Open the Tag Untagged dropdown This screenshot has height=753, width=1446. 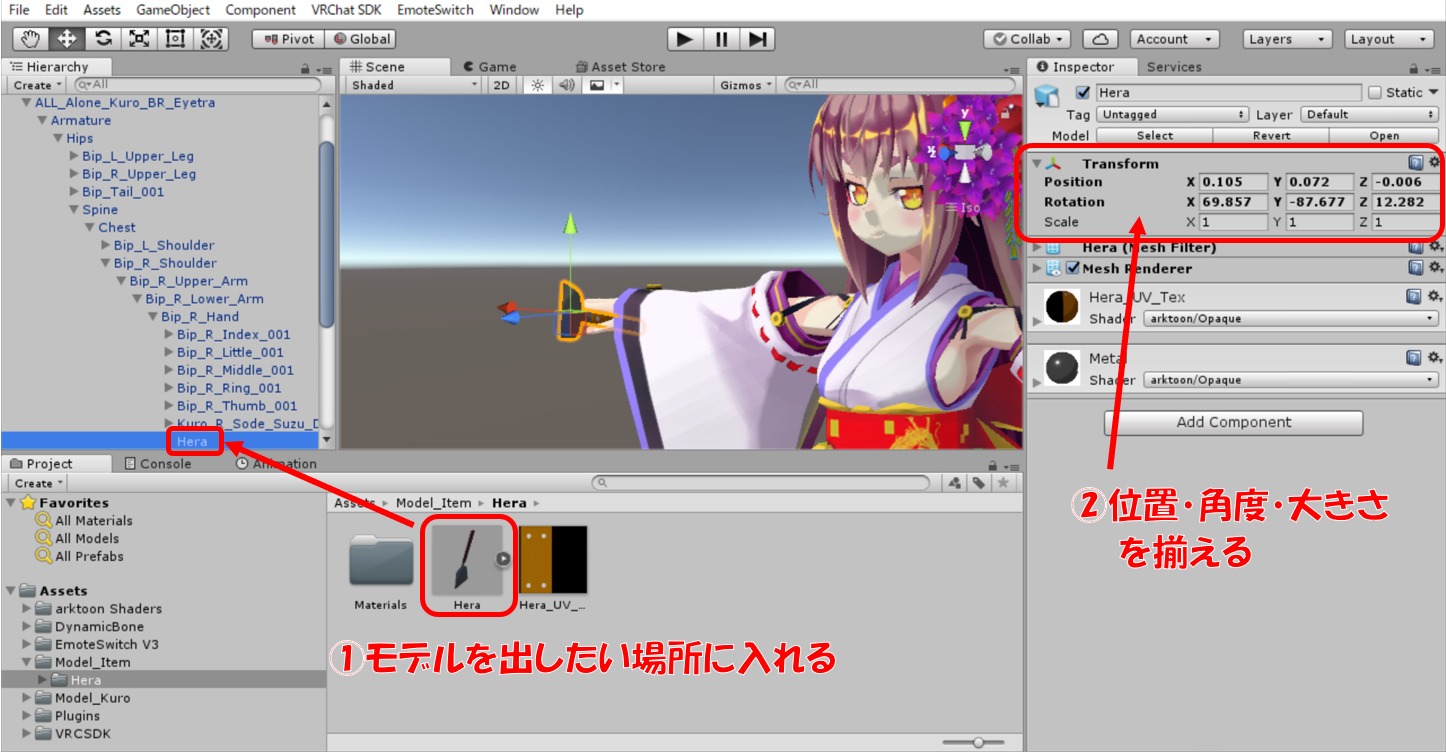(x=1173, y=115)
